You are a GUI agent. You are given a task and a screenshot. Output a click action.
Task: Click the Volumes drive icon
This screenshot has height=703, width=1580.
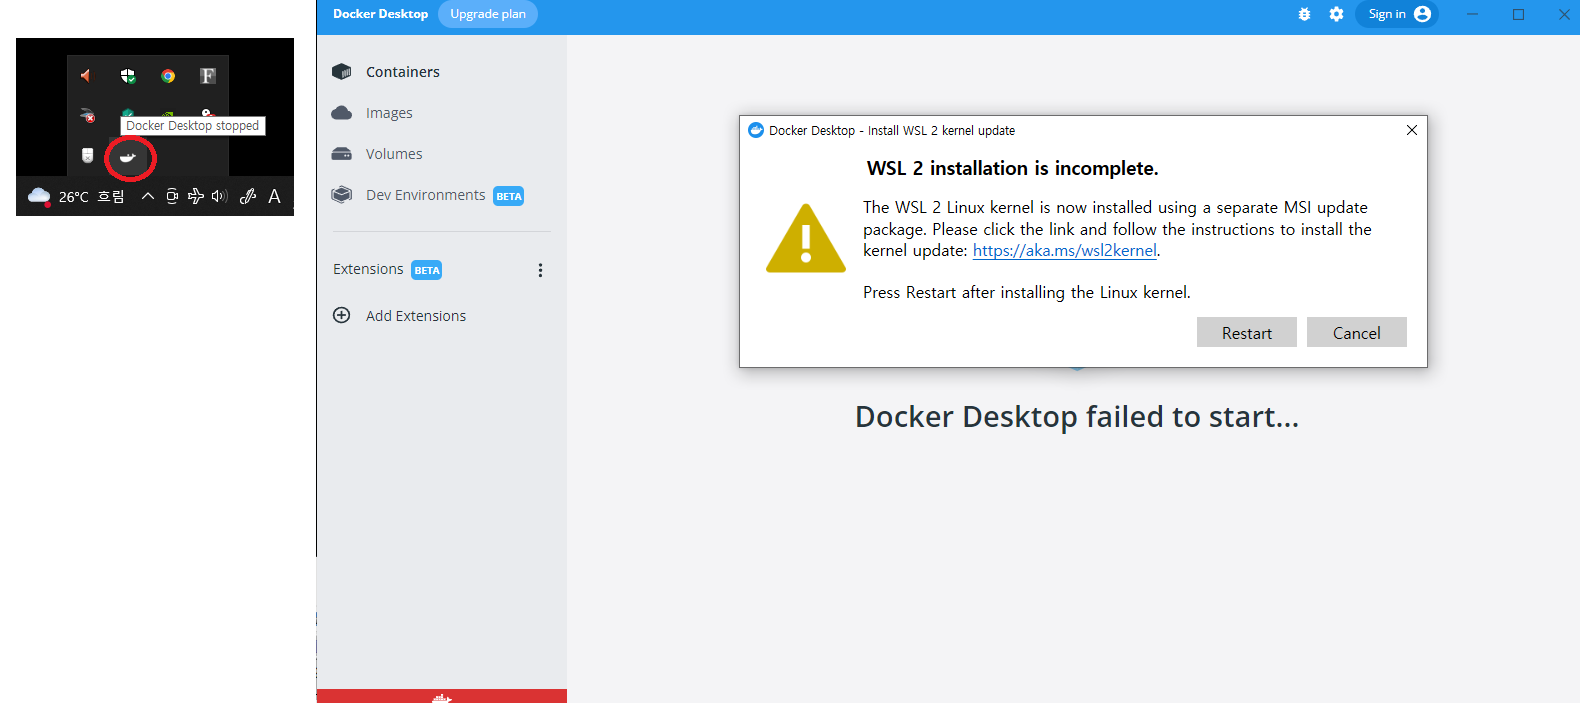[342, 154]
